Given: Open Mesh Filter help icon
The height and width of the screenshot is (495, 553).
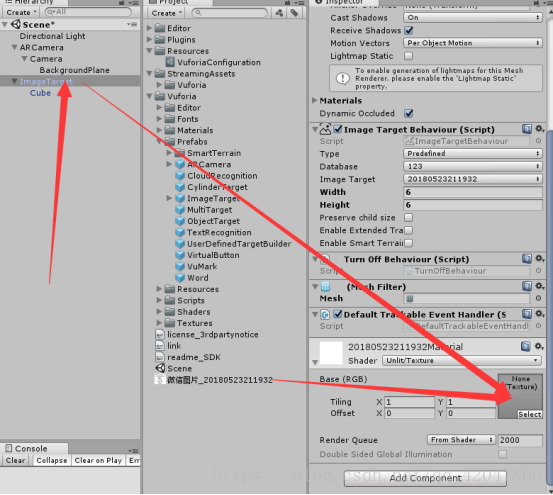Looking at the screenshot, I should coord(527,286).
